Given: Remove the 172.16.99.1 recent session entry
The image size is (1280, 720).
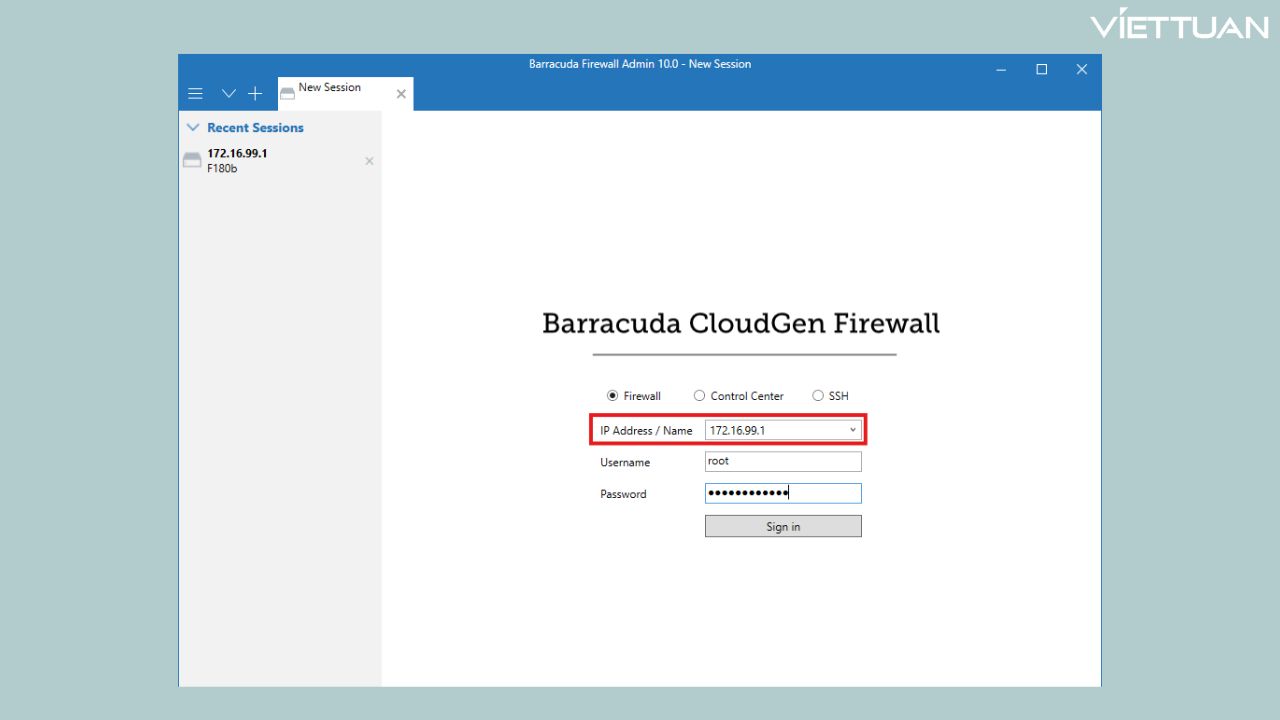Looking at the screenshot, I should point(369,161).
